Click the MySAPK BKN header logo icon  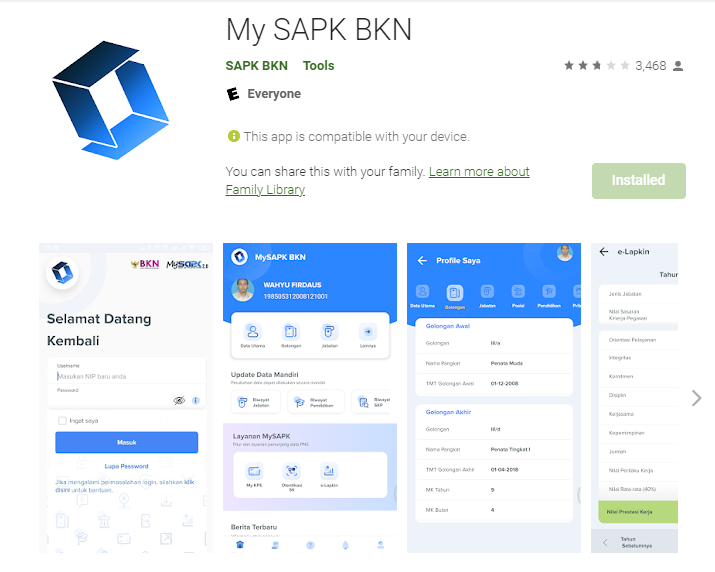tap(239, 257)
